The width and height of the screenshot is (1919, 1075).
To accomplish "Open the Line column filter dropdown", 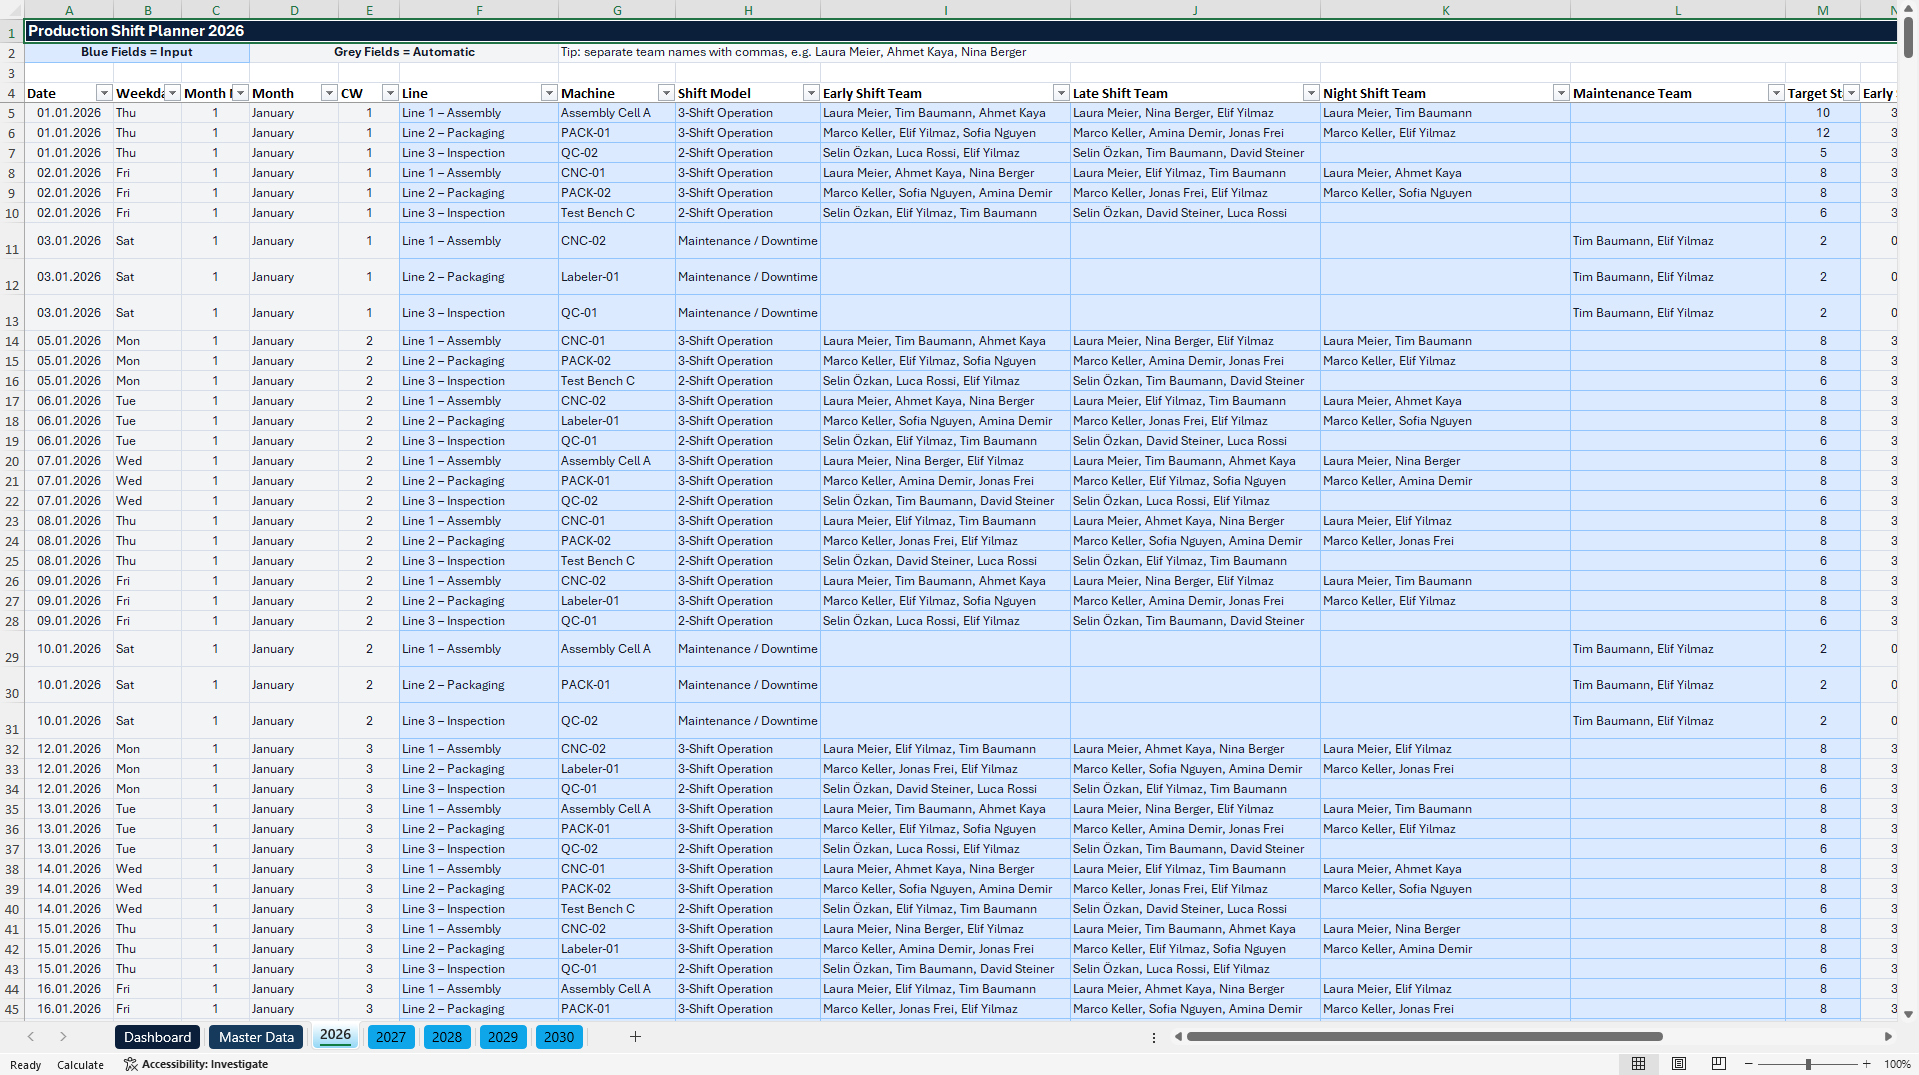I will point(548,93).
